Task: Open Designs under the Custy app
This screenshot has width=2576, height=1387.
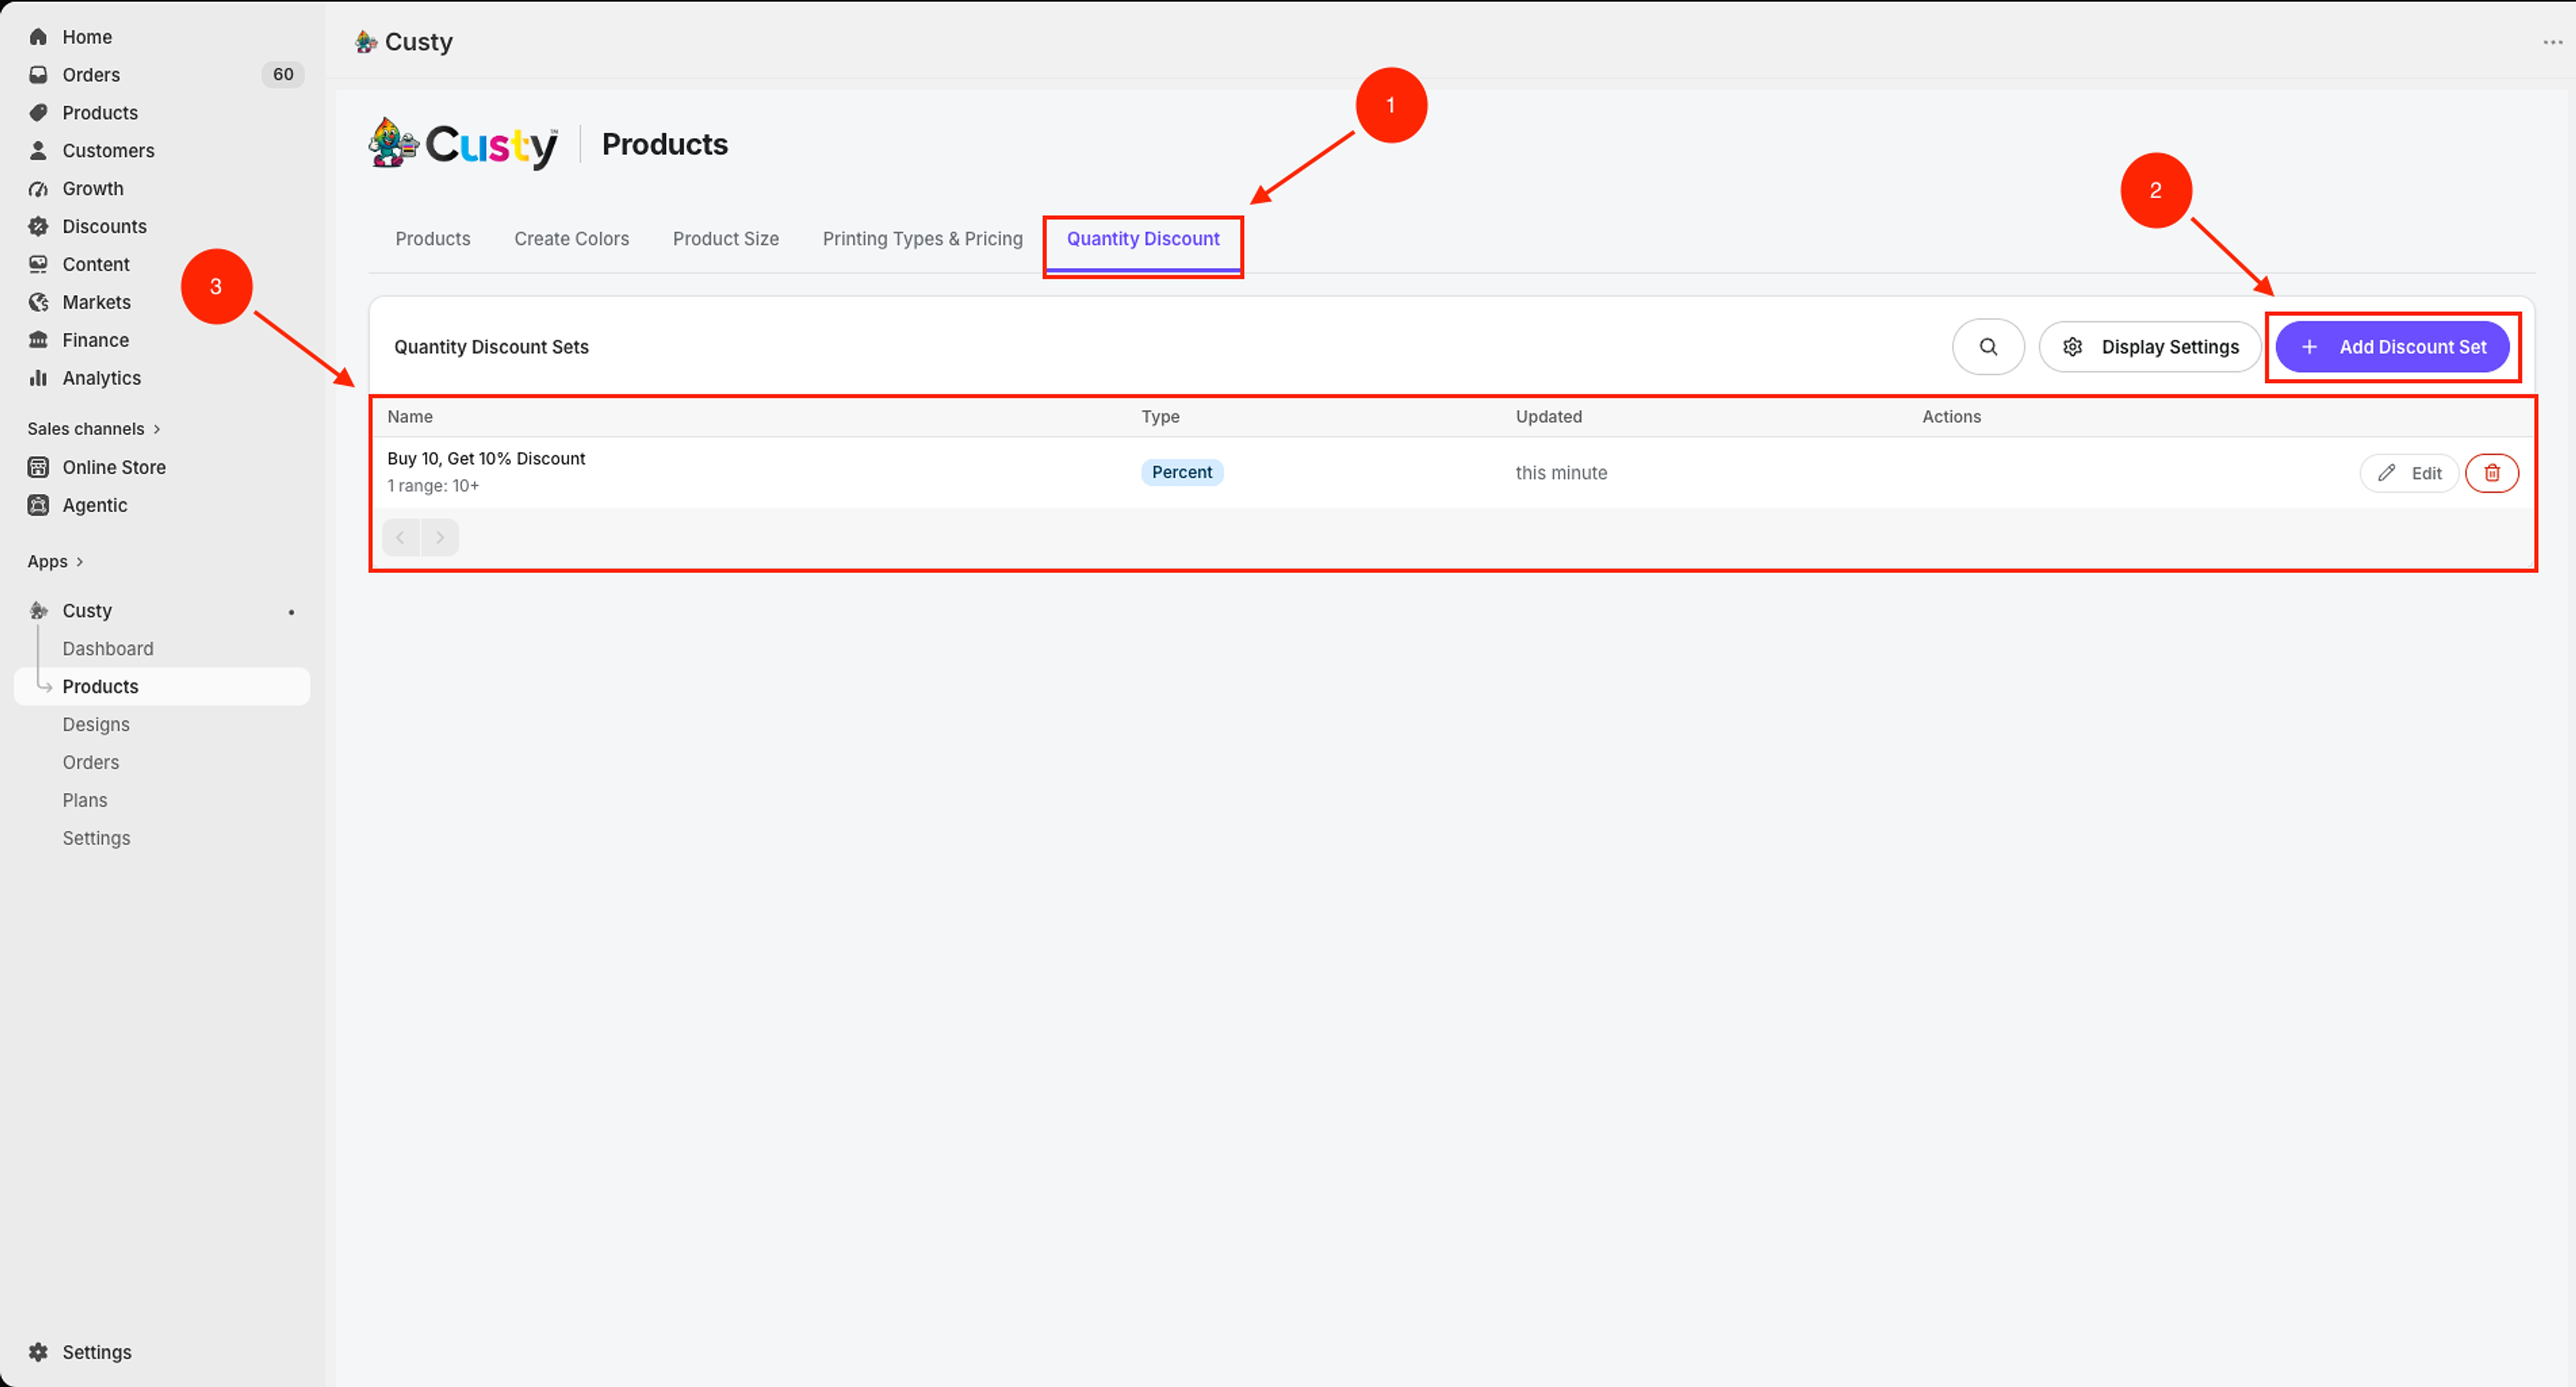Action: click(x=96, y=725)
